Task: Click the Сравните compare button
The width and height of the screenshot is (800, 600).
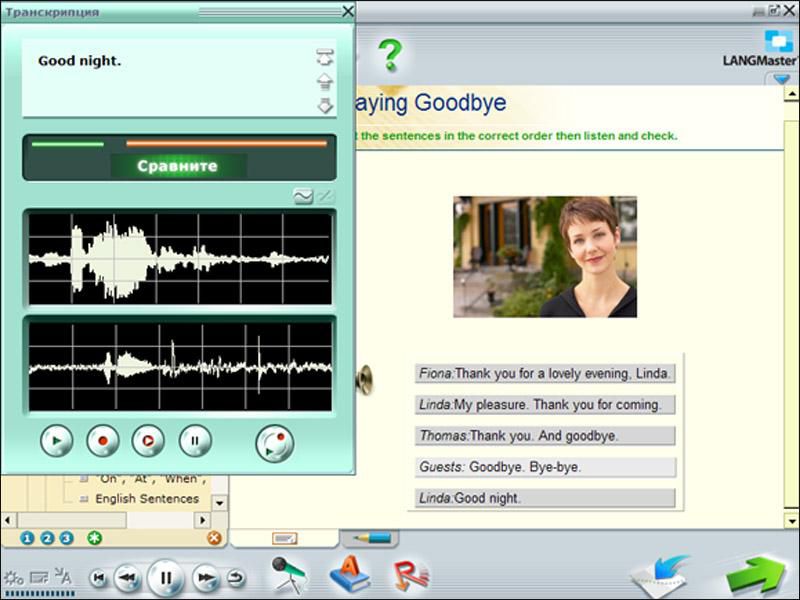Action: 177,165
